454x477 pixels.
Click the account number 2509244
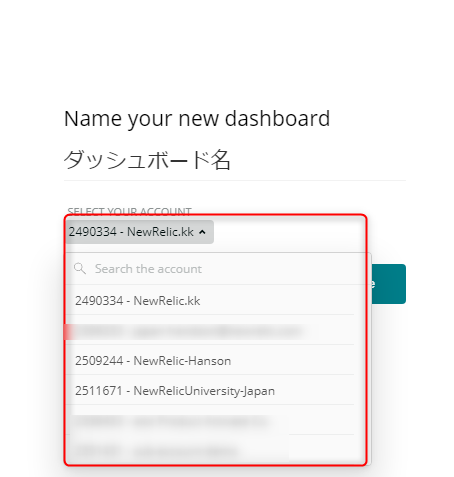(99, 361)
